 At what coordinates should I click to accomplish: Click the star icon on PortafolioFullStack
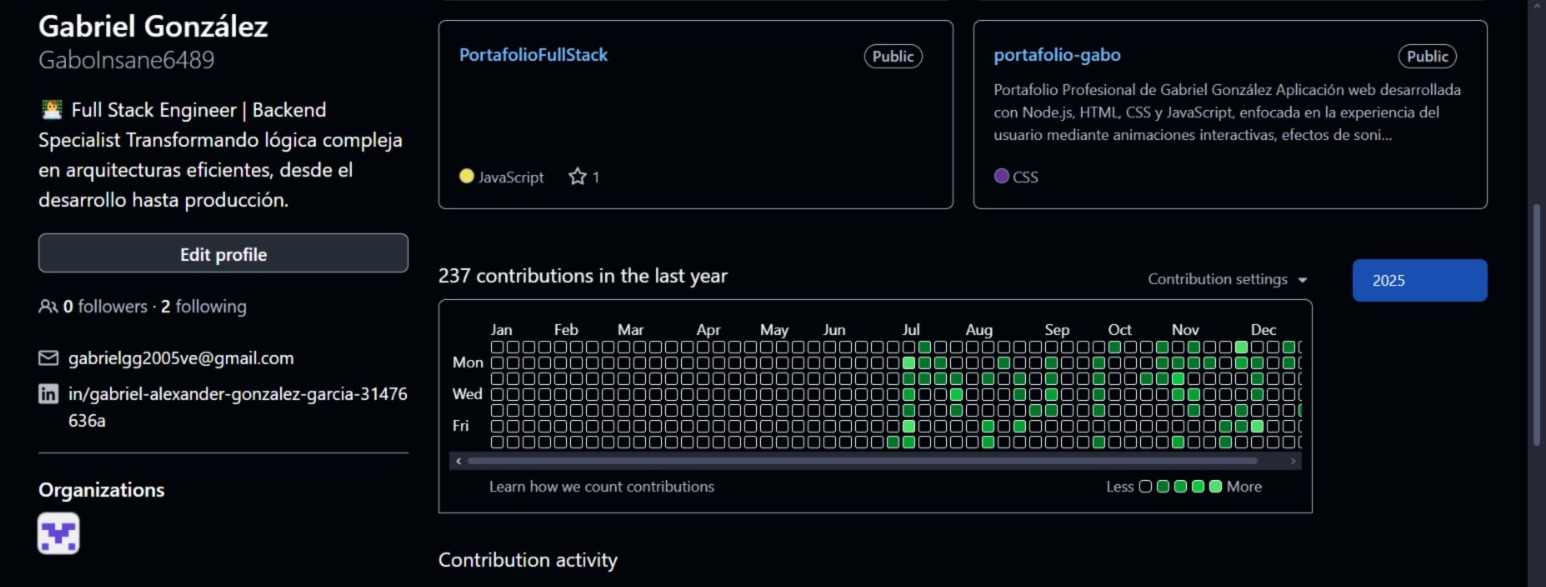tap(578, 175)
